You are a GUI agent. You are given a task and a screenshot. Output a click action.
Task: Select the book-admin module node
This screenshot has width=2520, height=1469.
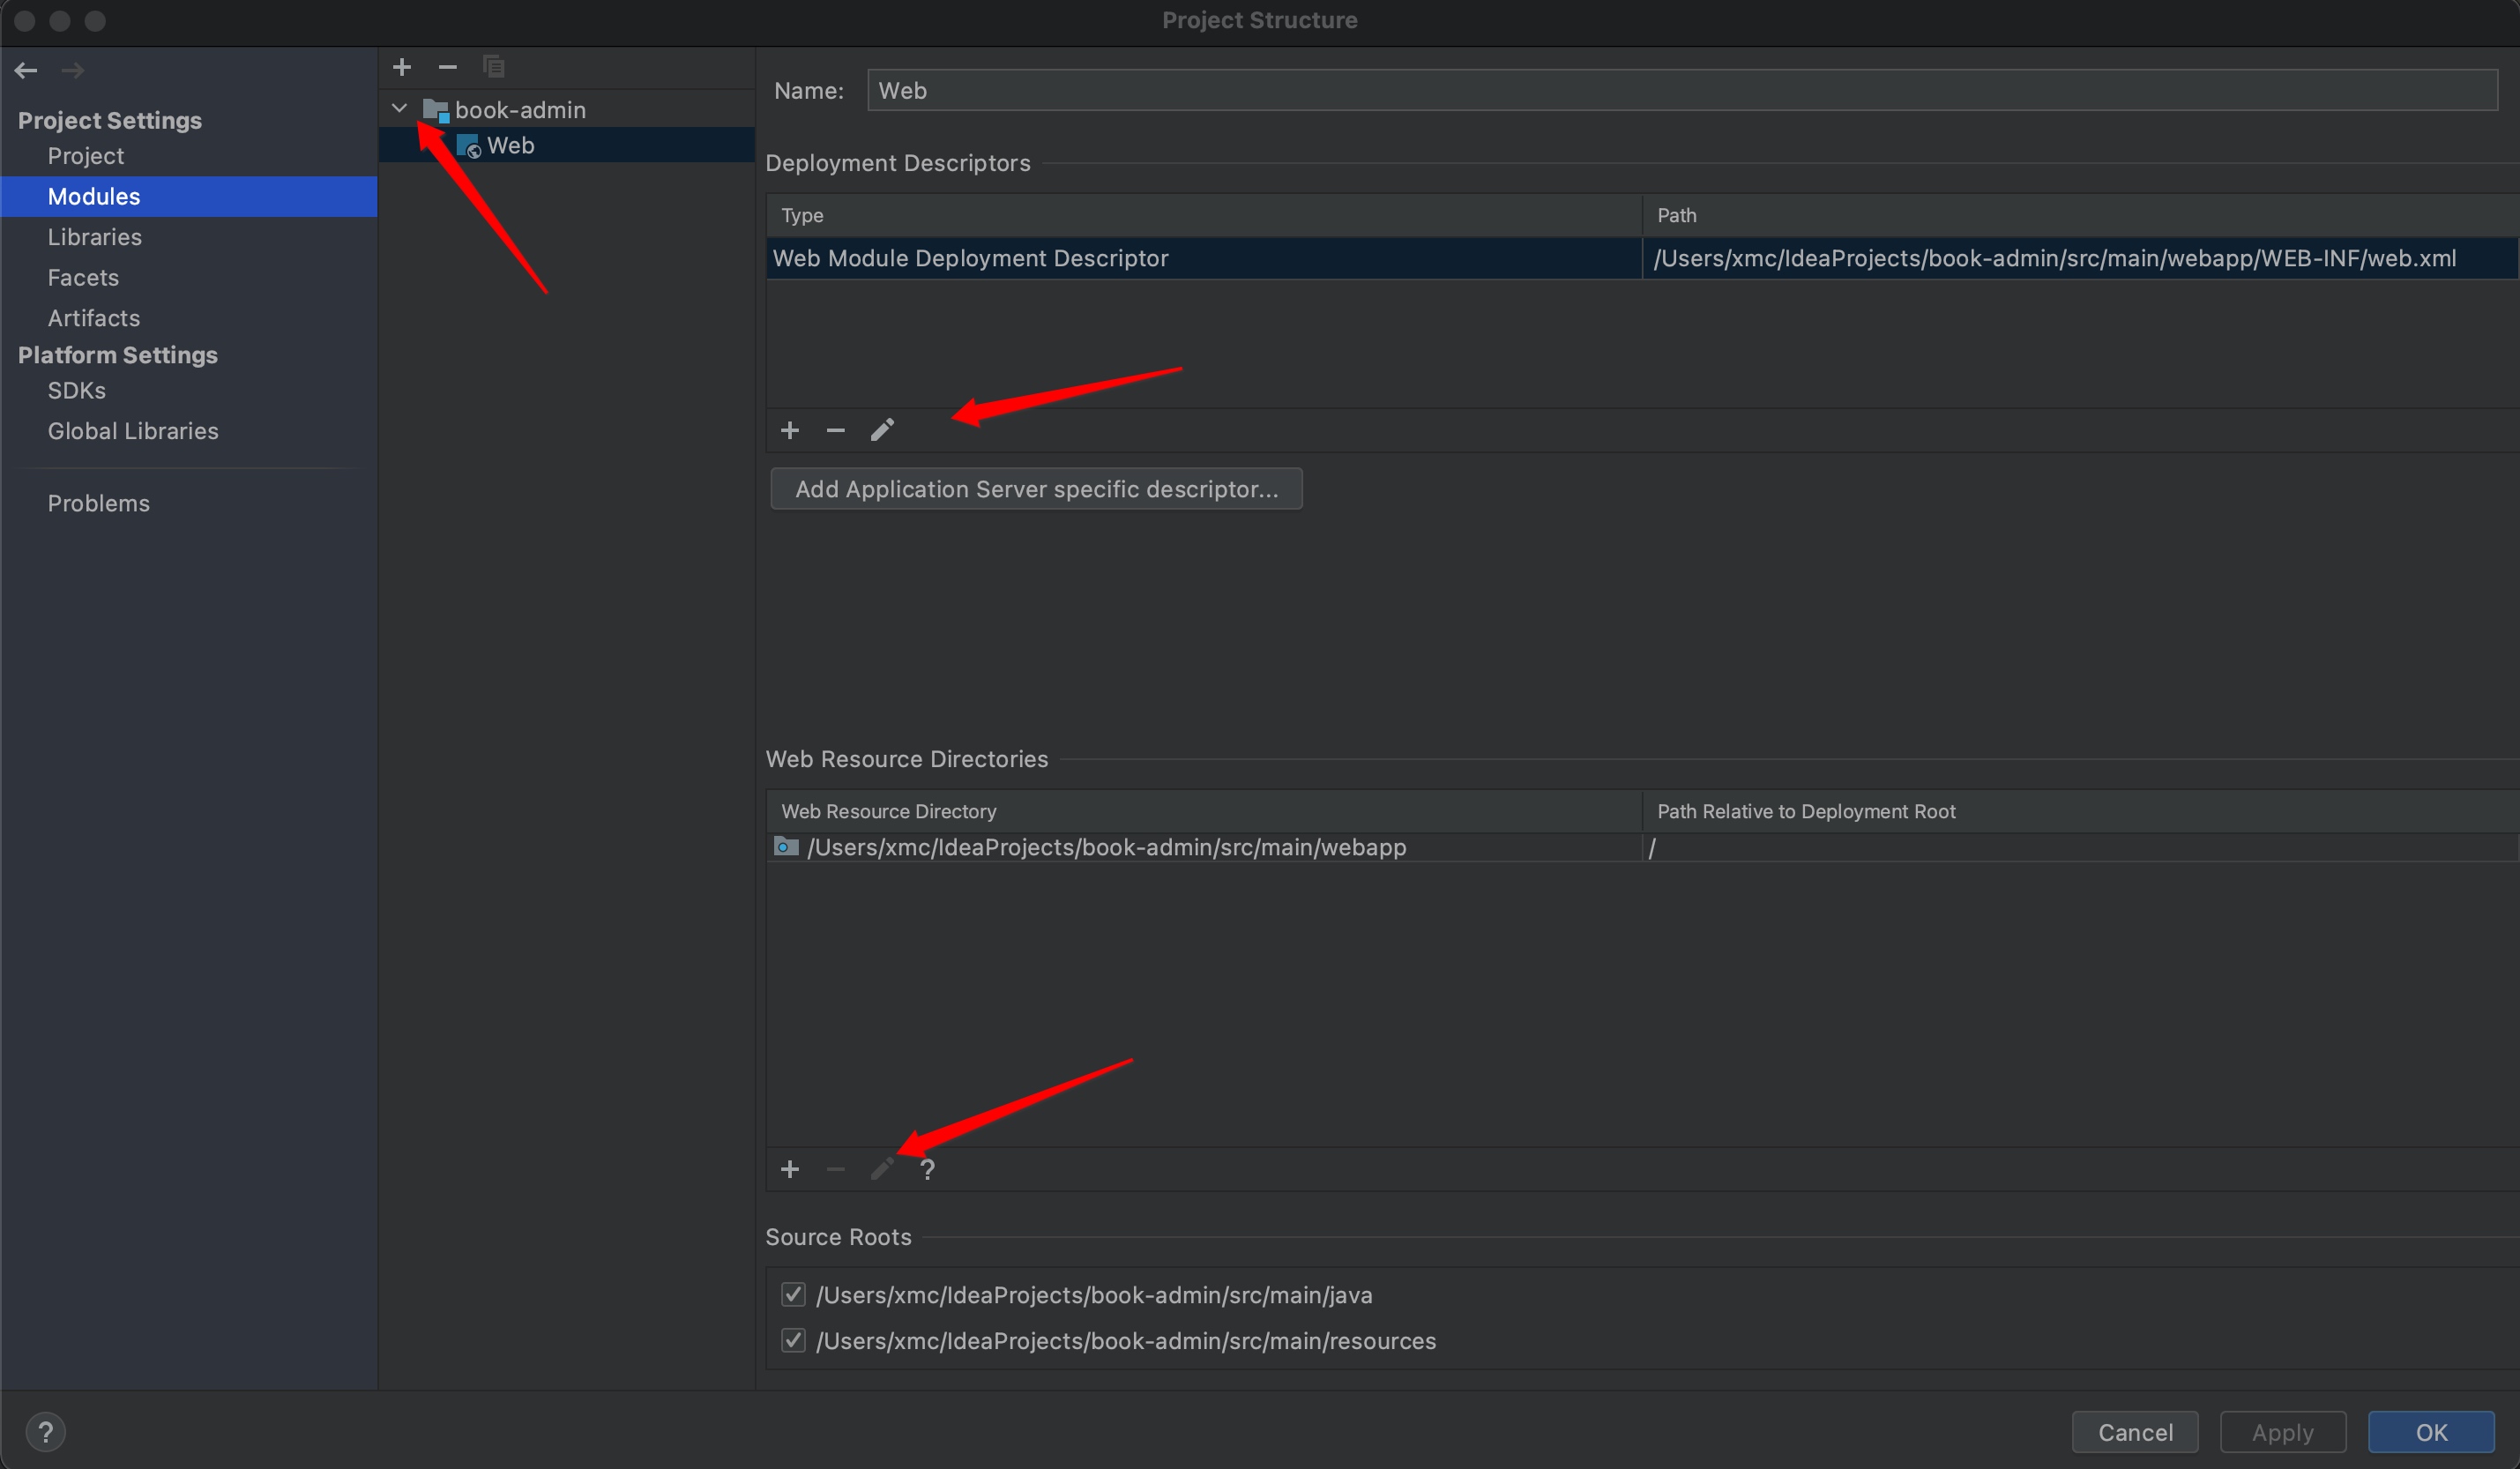[x=519, y=110]
